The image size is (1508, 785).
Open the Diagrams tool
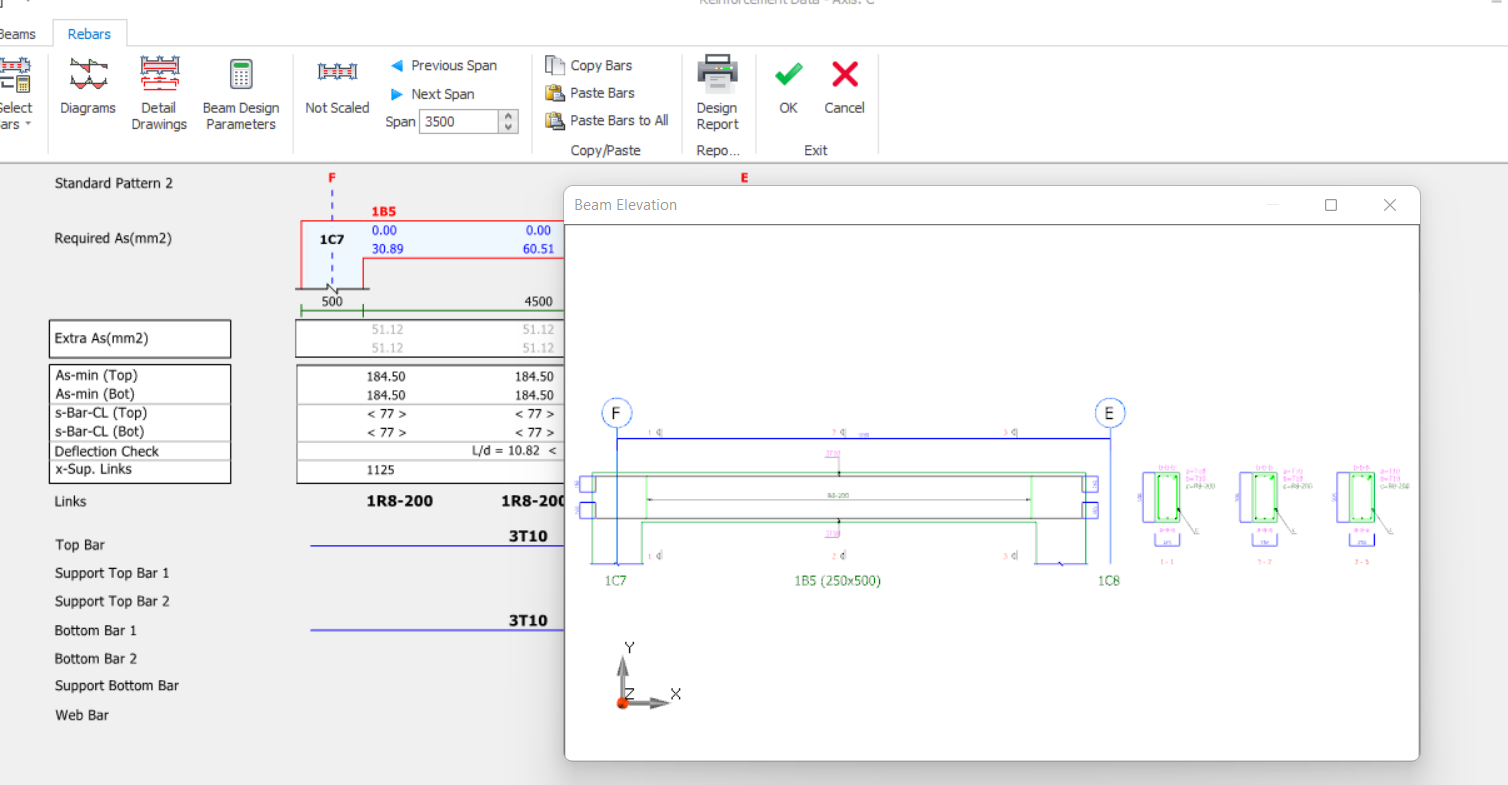(88, 88)
